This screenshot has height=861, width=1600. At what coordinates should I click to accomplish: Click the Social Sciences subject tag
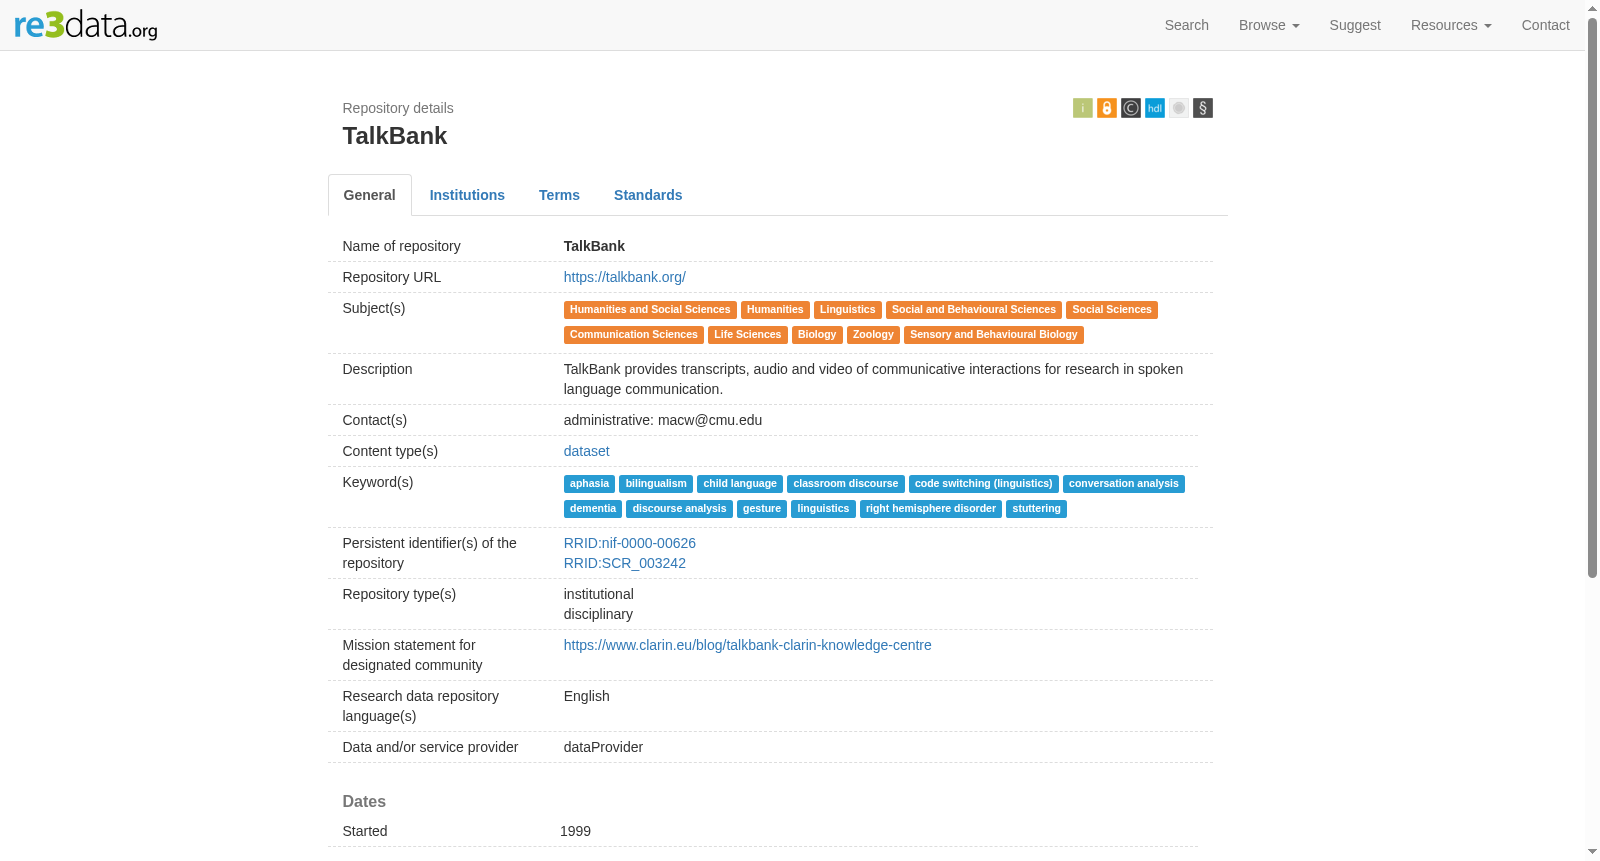point(1112,310)
